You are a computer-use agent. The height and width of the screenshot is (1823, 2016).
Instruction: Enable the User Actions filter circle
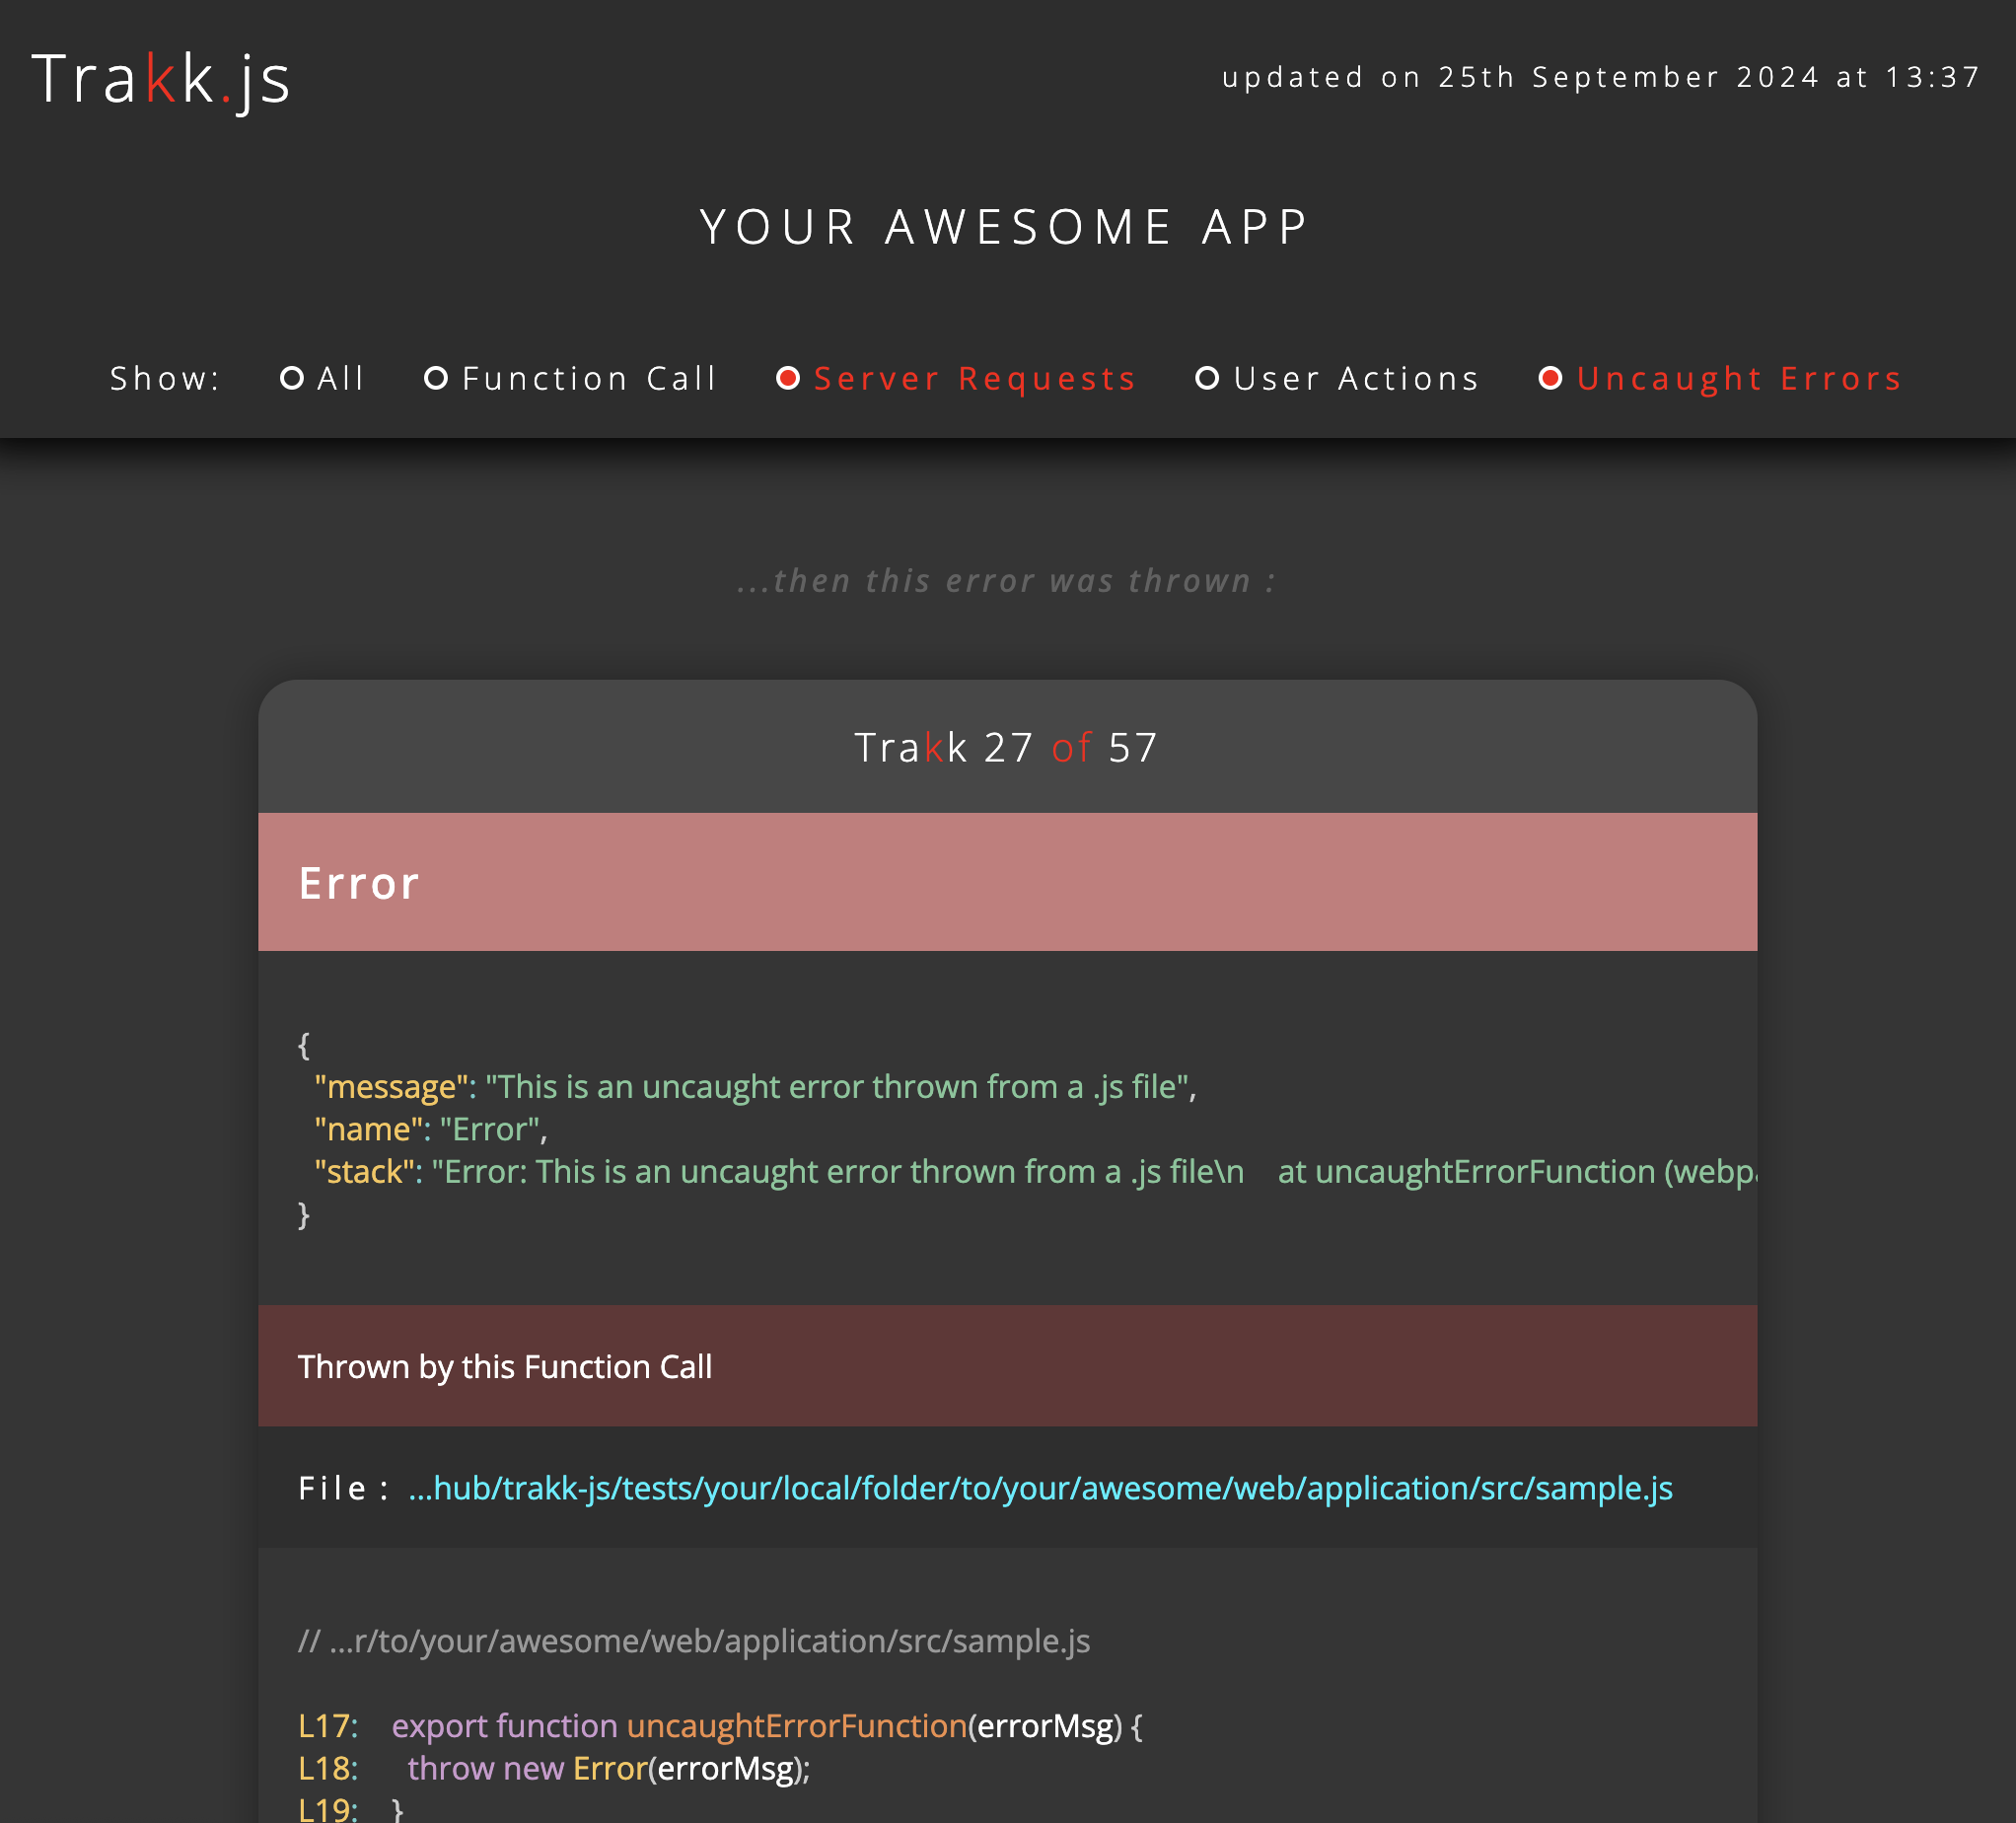pyautogui.click(x=1207, y=379)
